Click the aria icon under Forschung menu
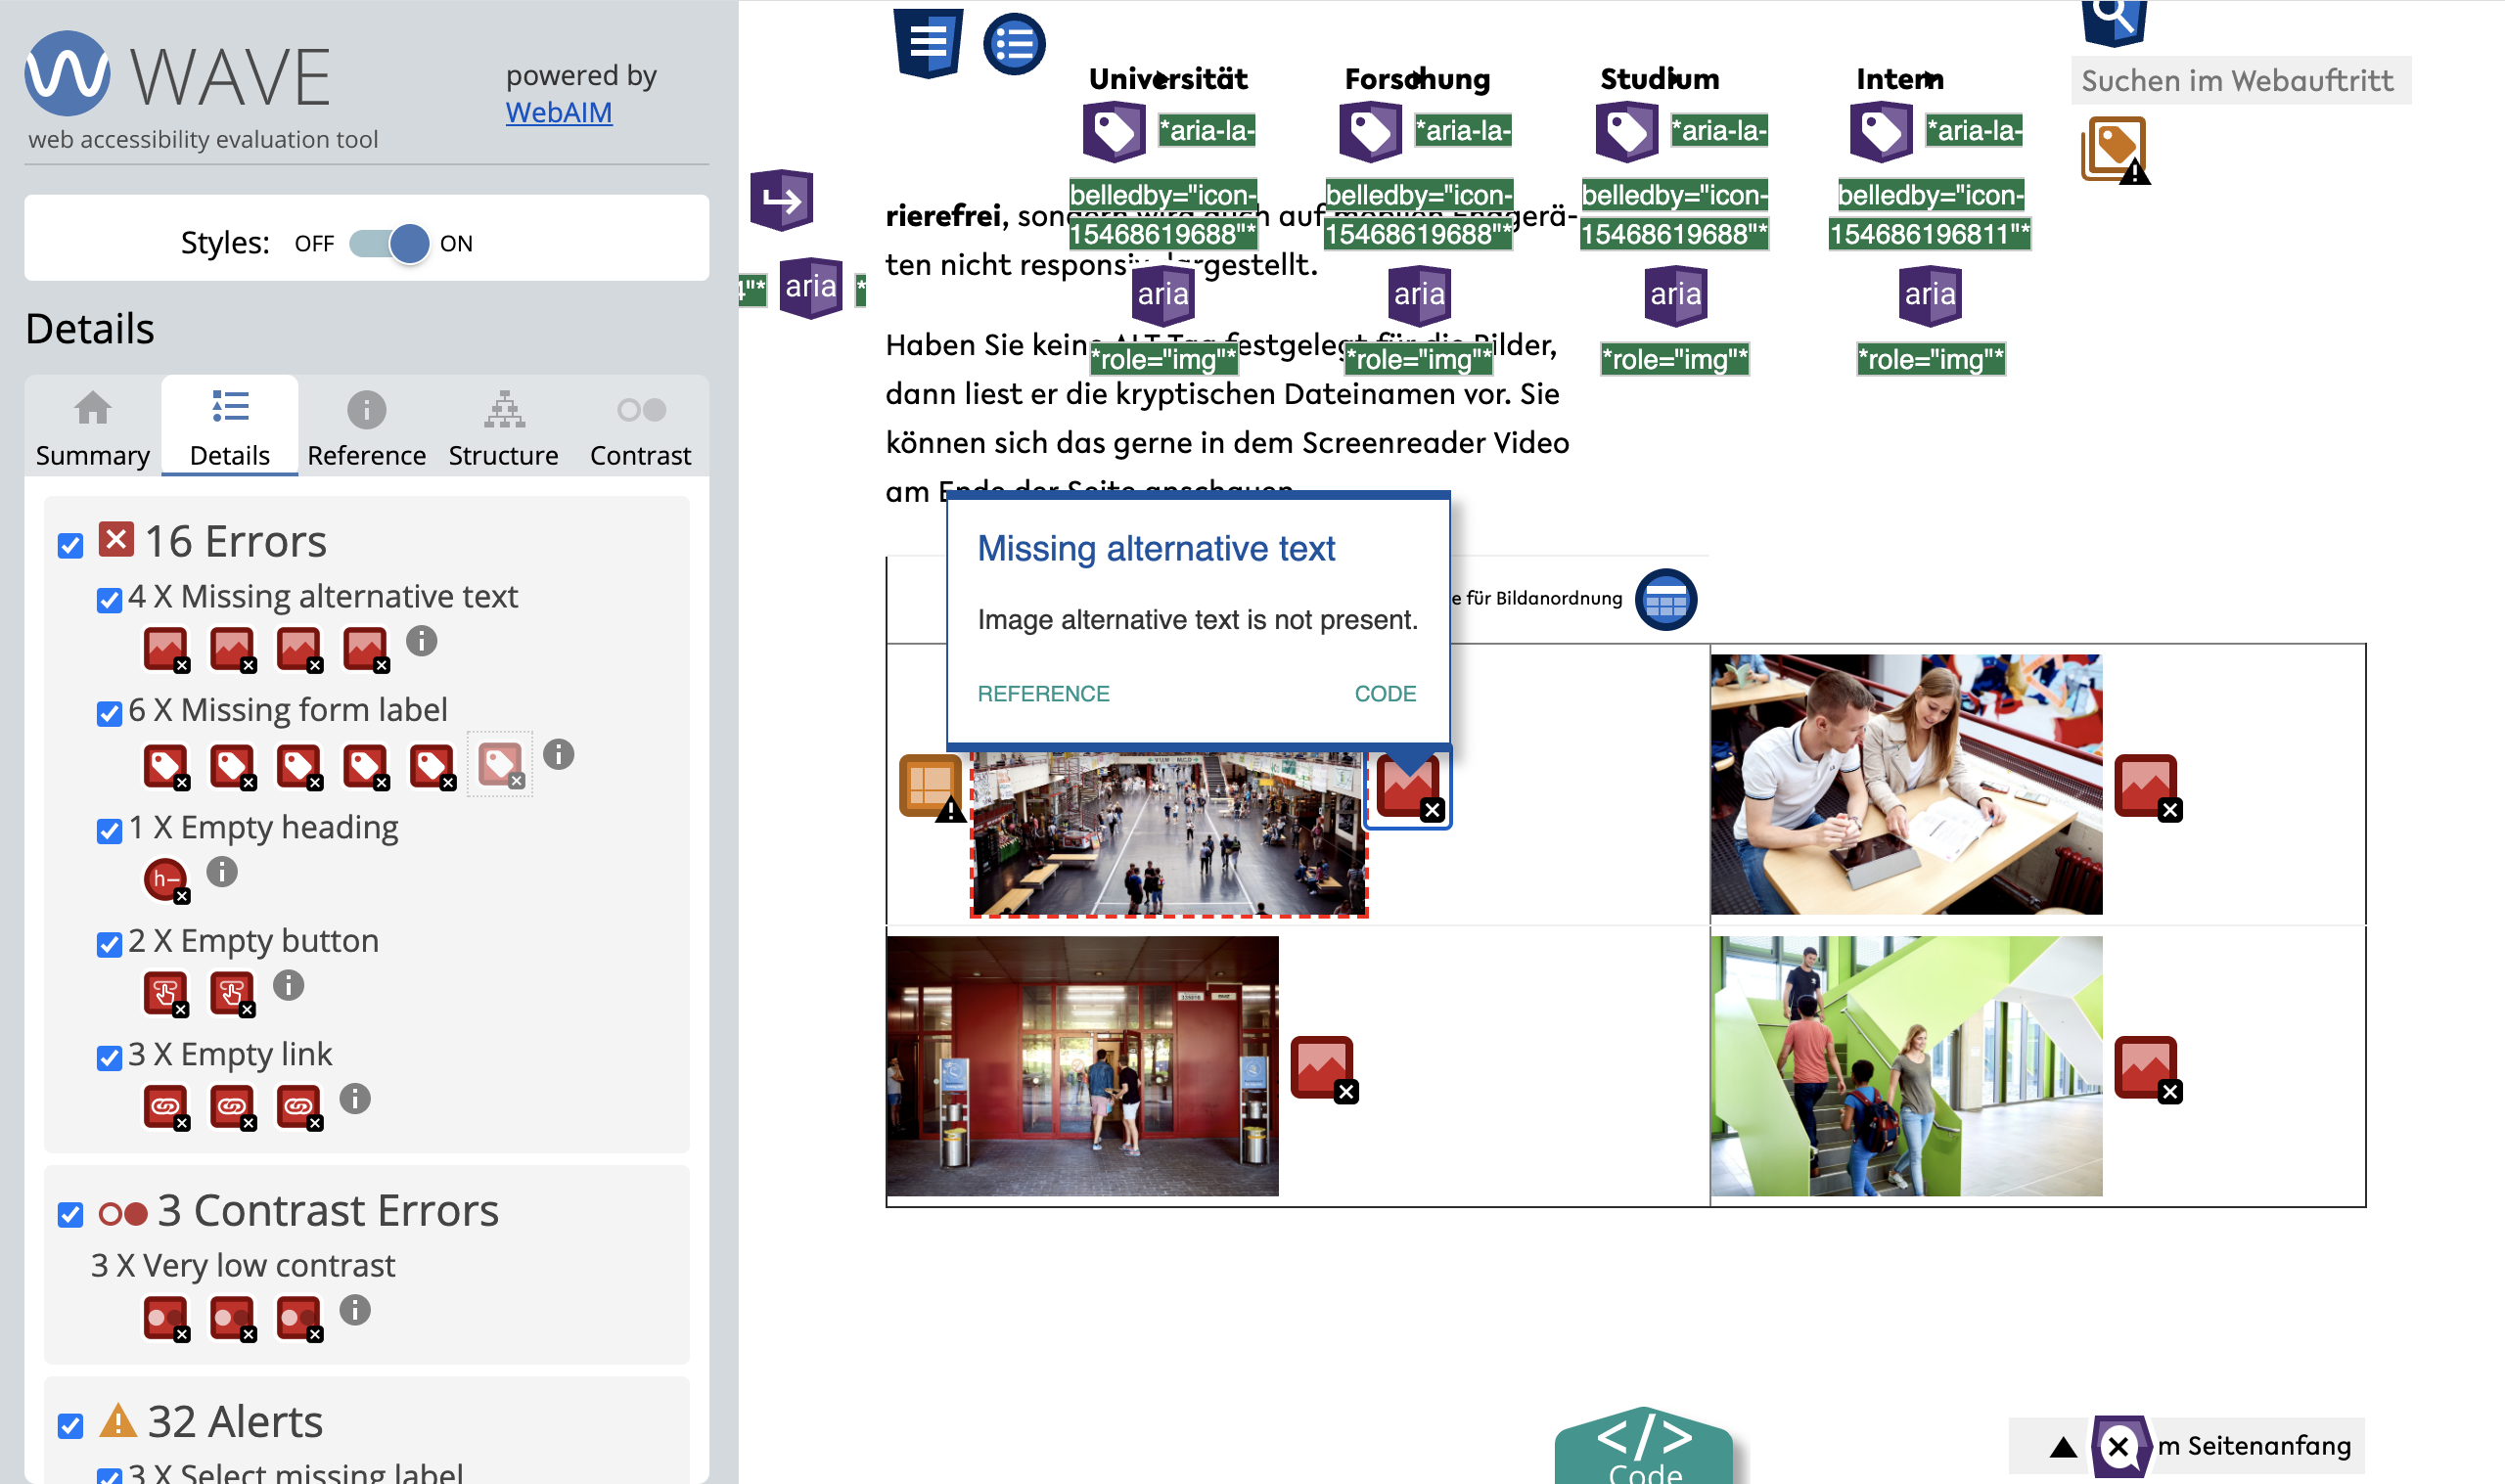Viewport: 2505px width, 1484px height. [1419, 294]
